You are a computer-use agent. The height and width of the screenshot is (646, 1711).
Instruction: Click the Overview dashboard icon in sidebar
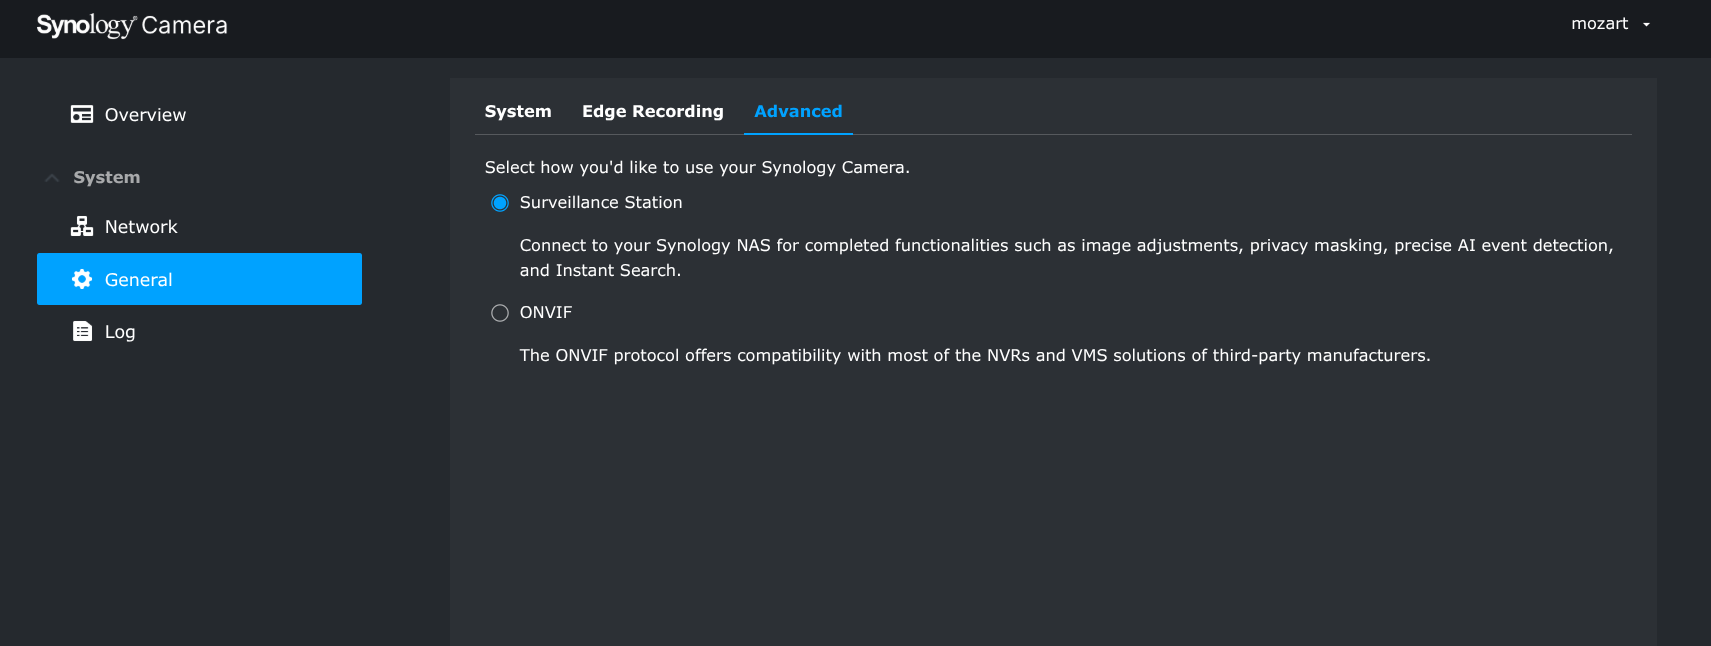[x=82, y=114]
